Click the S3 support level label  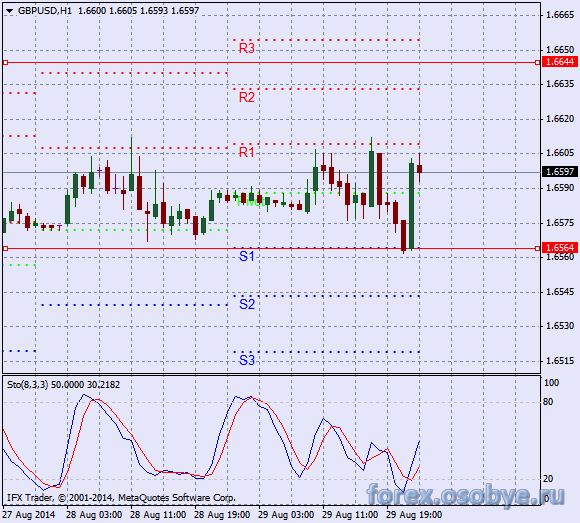247,360
